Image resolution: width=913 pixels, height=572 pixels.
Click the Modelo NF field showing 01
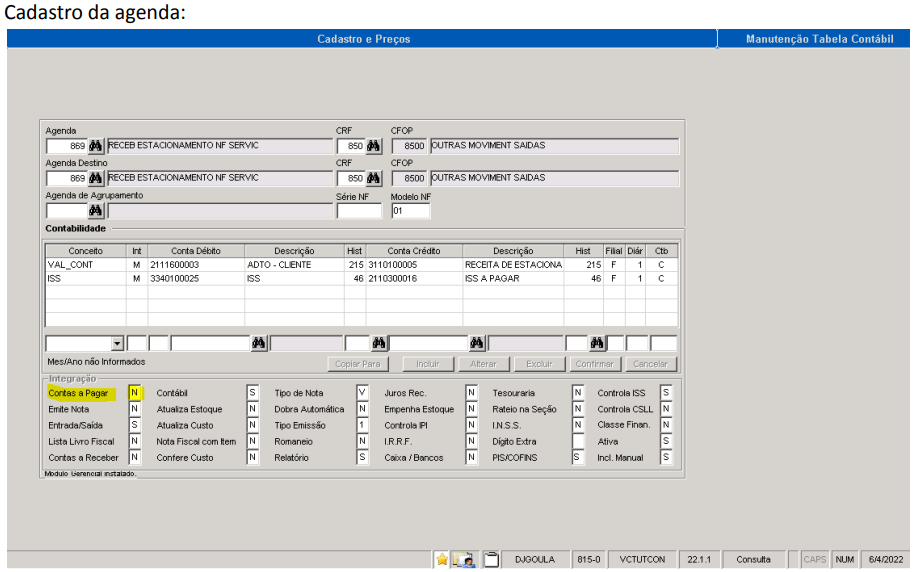tap(411, 211)
